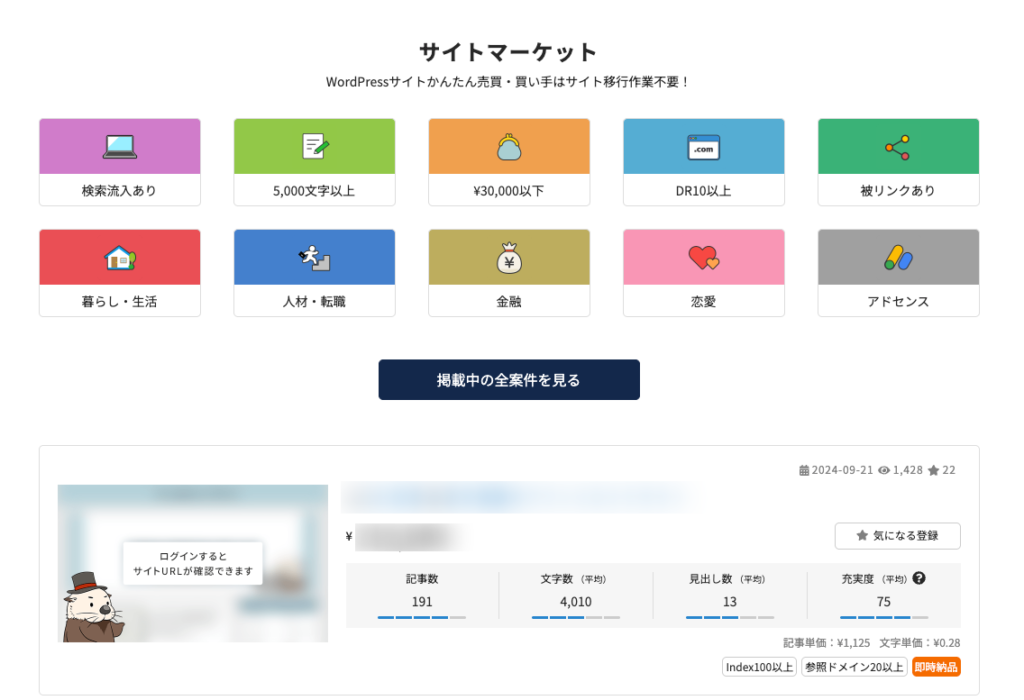
Task: Open the .com browser icon category
Action: pyautogui.click(x=703, y=147)
